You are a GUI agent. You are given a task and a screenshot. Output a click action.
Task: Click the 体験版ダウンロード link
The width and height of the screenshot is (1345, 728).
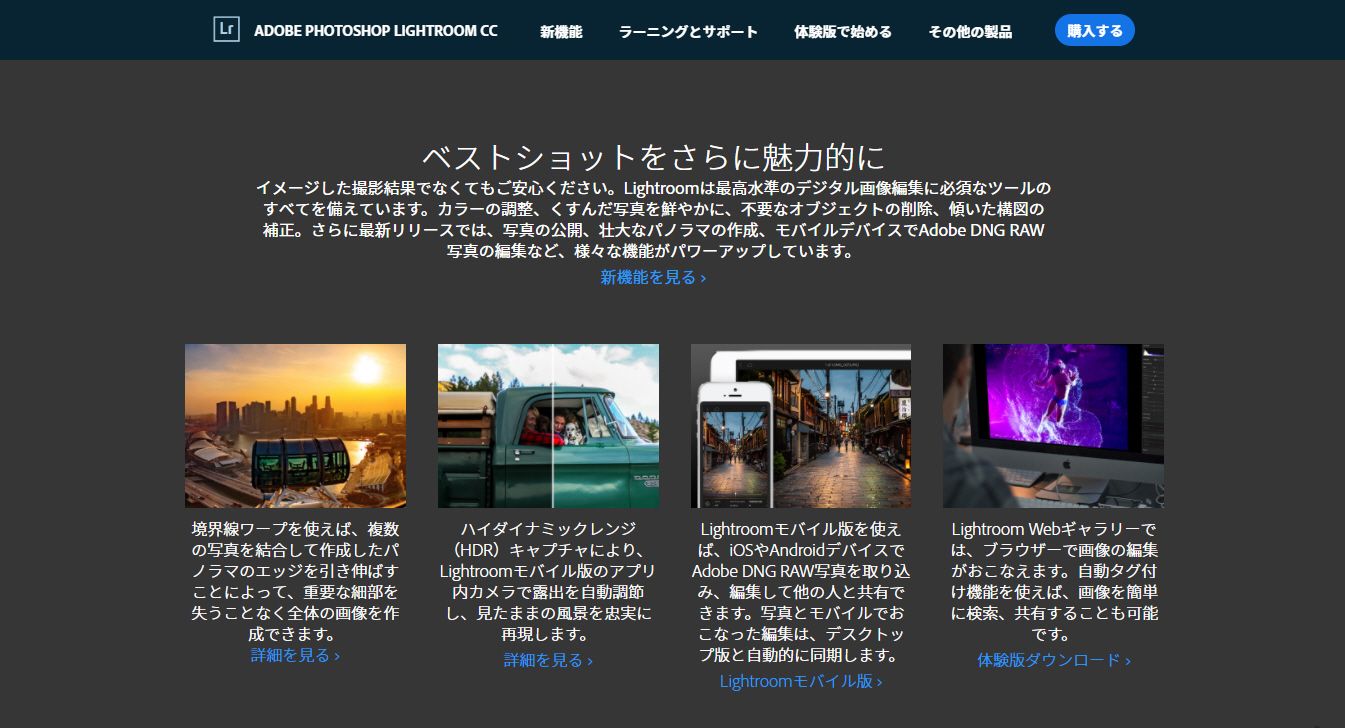(x=1054, y=660)
